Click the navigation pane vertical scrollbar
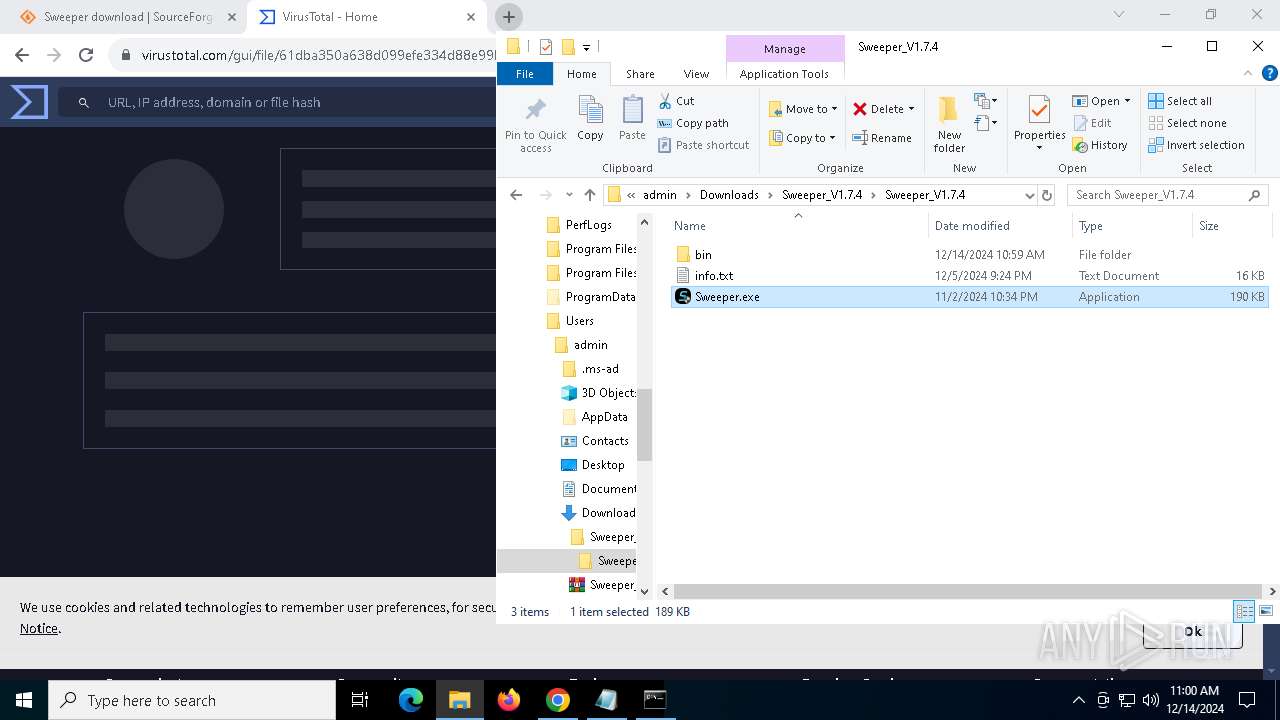This screenshot has height=720, width=1280. pos(644,425)
